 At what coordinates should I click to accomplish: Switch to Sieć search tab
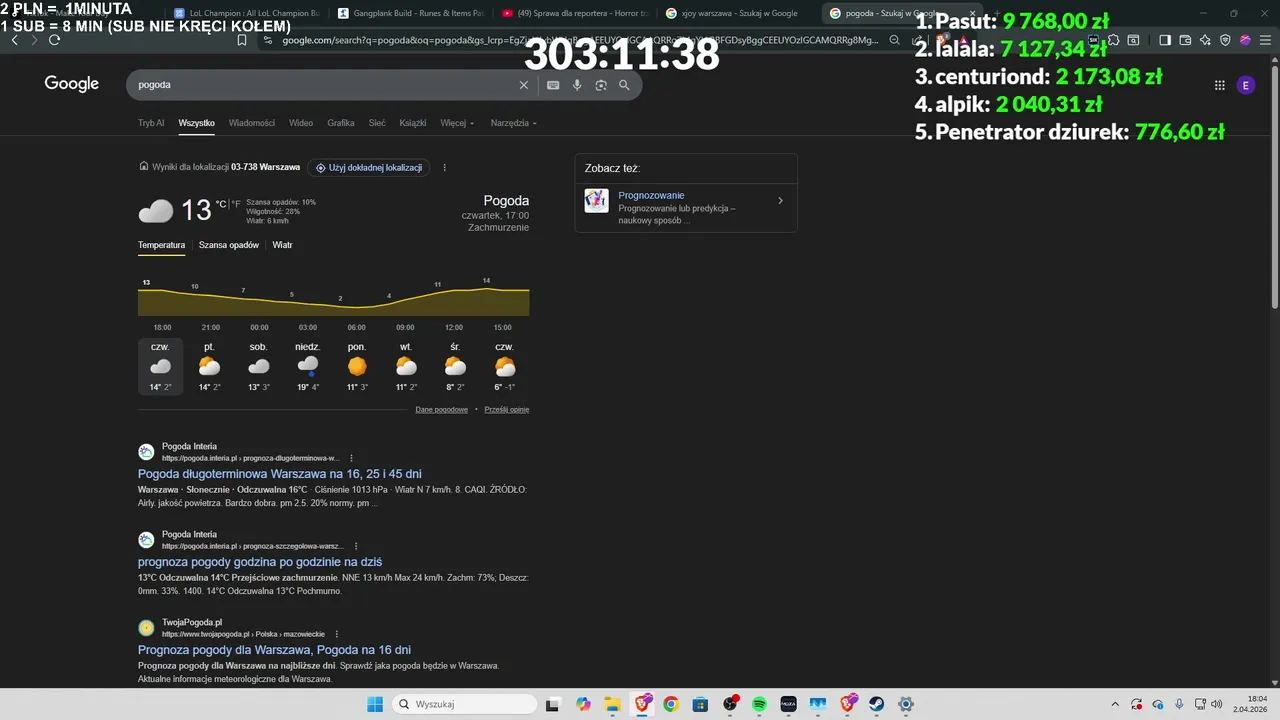377,123
